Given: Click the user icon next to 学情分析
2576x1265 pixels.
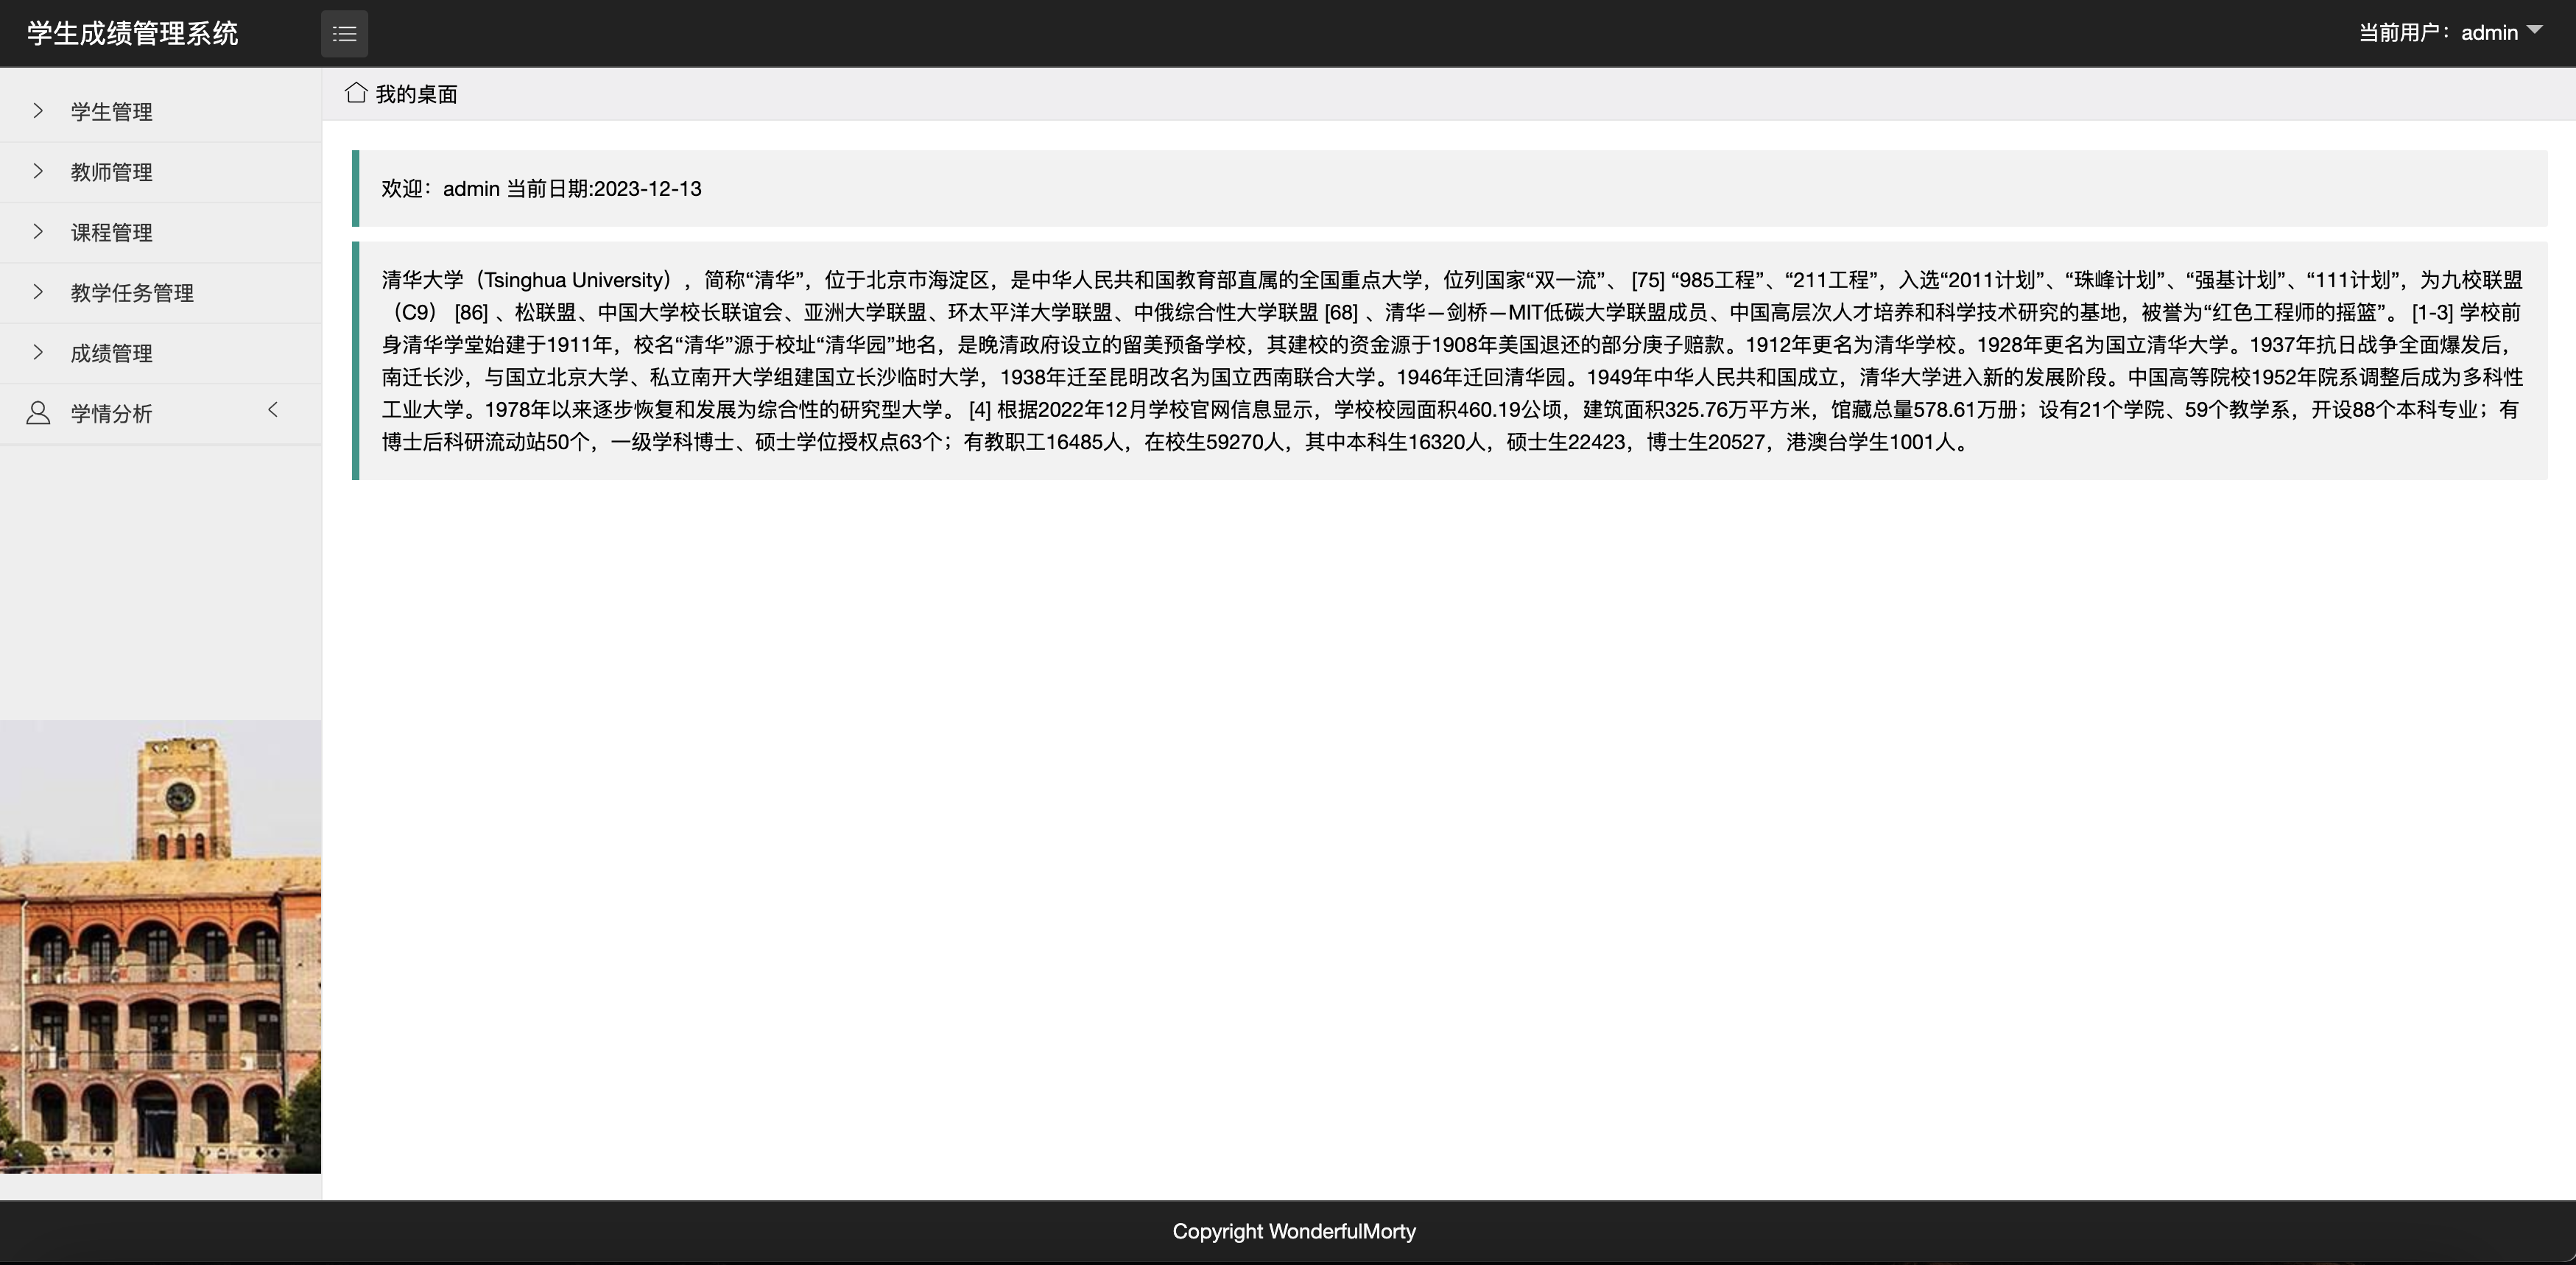Looking at the screenshot, I should (x=38, y=413).
